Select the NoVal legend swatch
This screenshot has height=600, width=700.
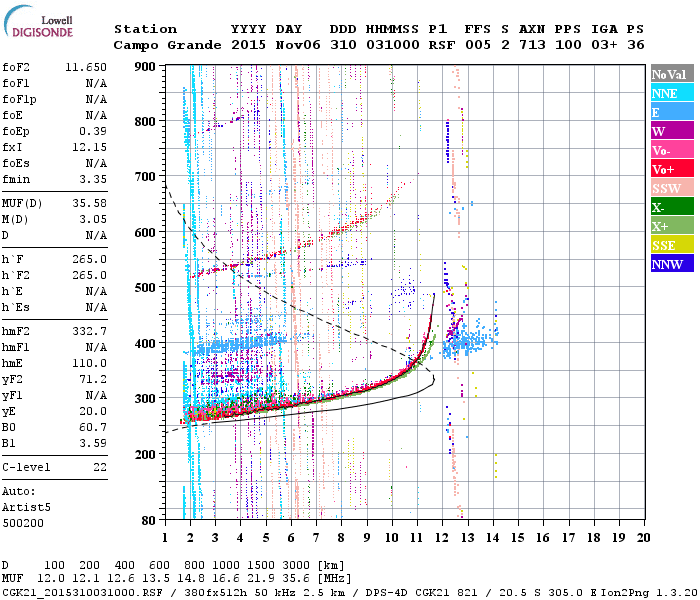[672, 74]
